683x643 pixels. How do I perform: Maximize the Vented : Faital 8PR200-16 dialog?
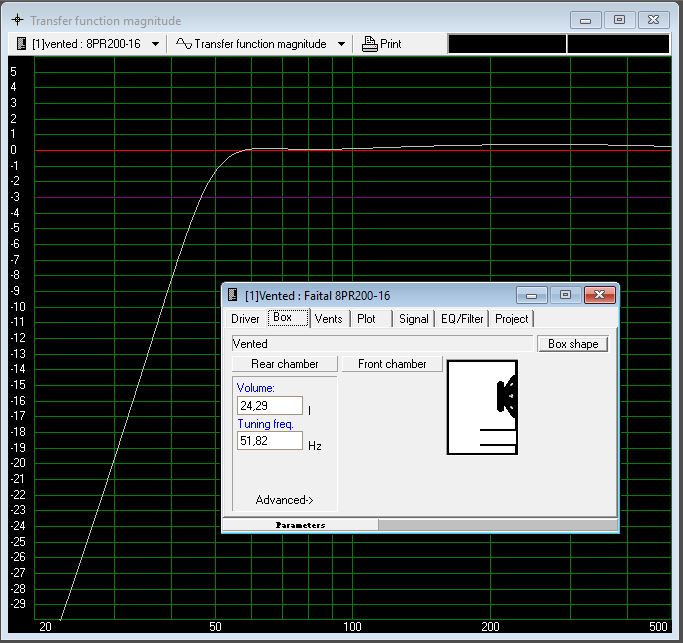pos(565,295)
